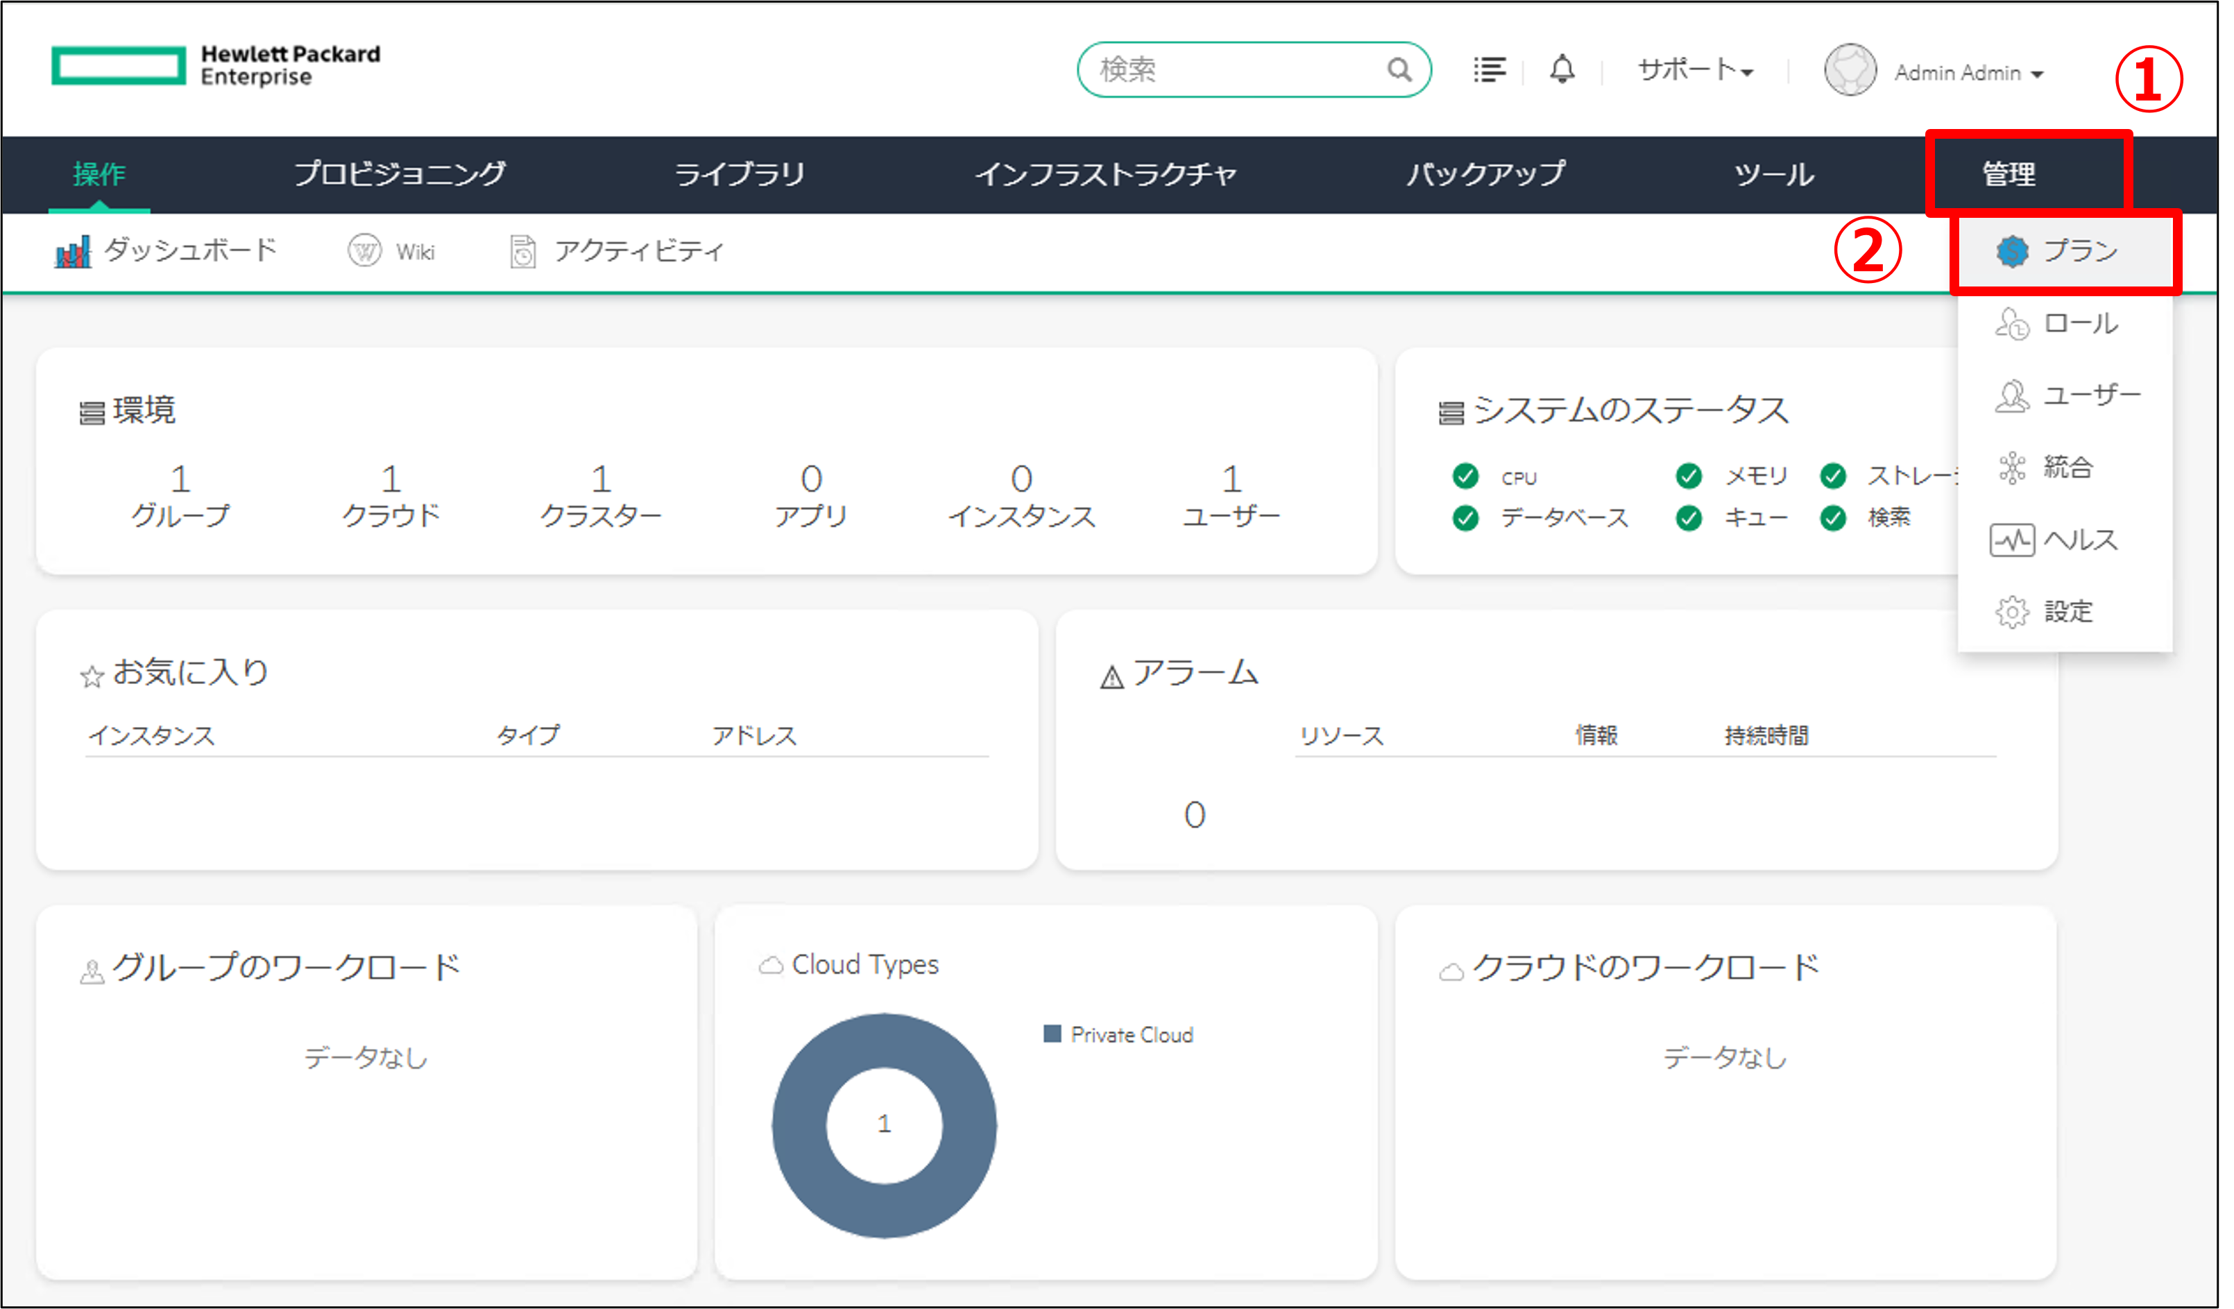
Task: Click the データベース green status check
Action: point(1466,518)
